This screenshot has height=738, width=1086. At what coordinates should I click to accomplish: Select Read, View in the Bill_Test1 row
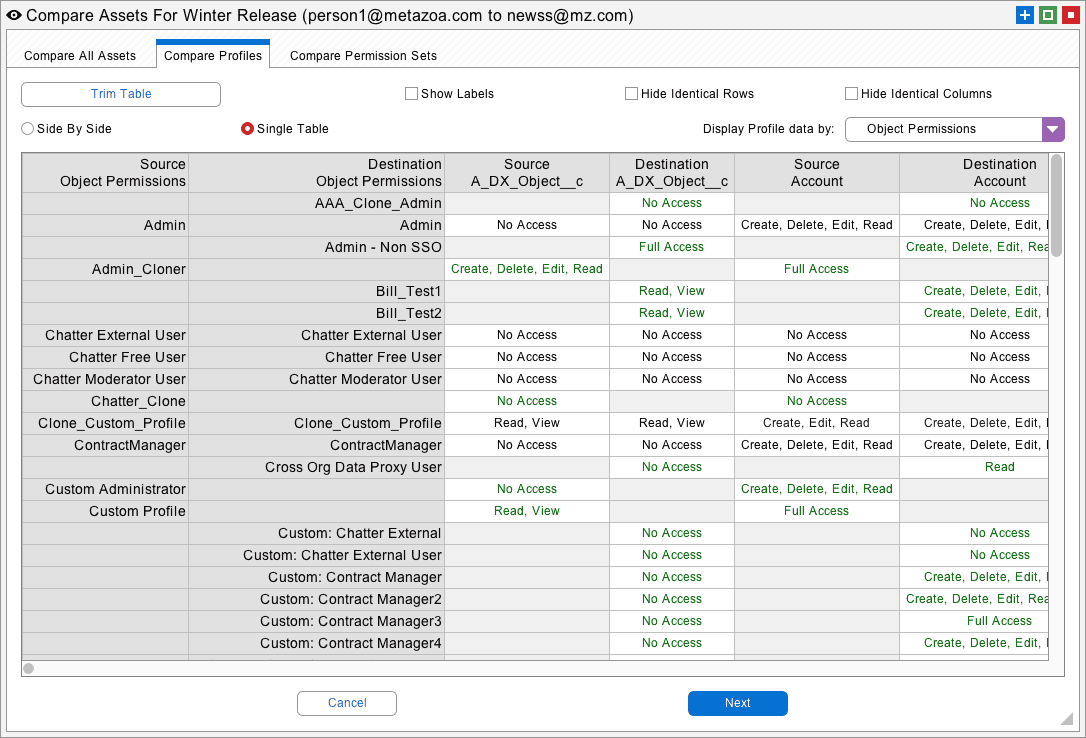[672, 291]
